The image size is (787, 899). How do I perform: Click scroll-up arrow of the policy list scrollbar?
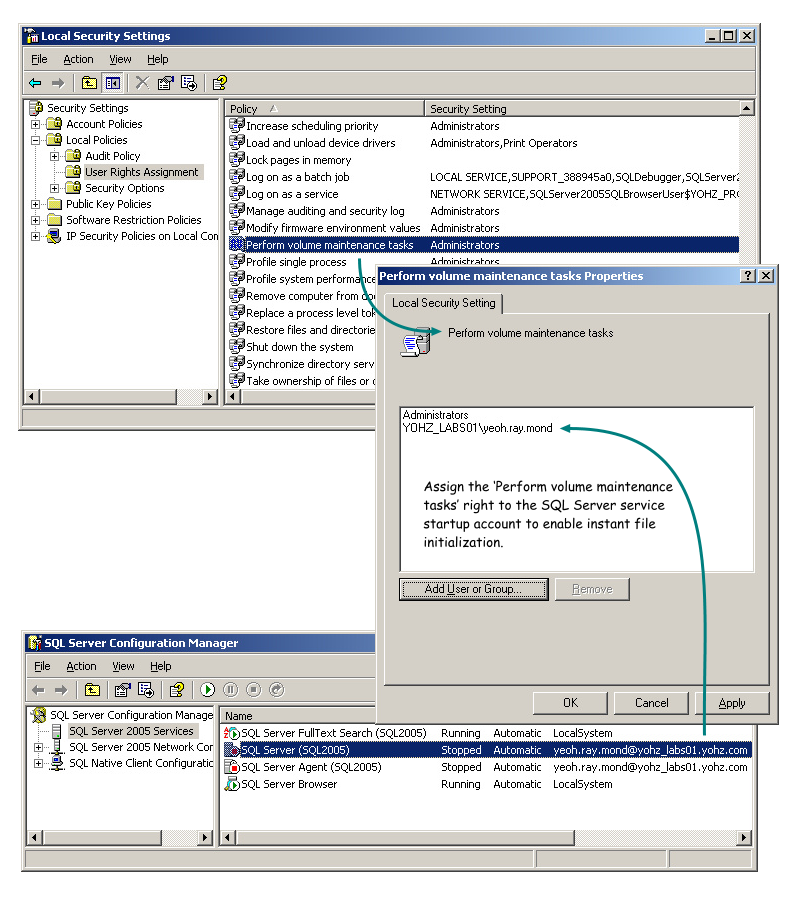747,108
